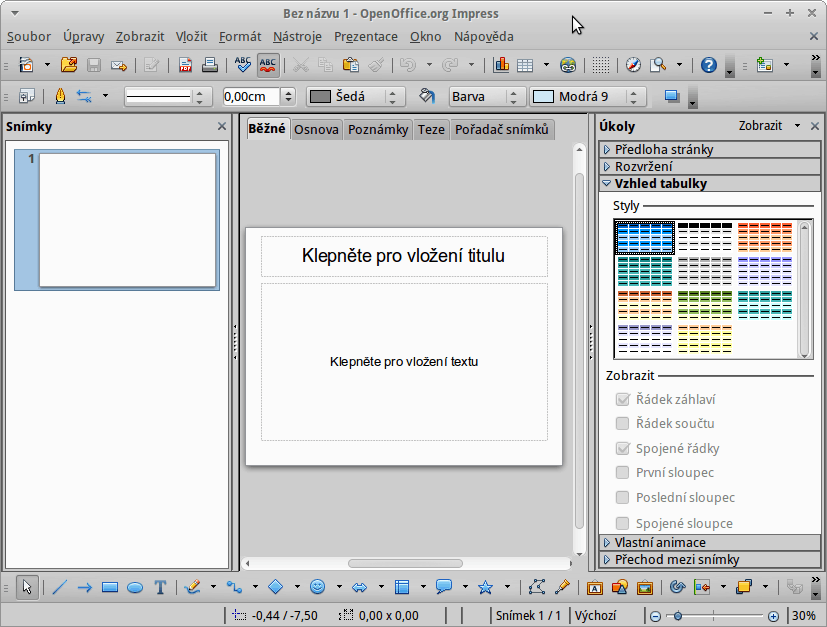Send document as e-mail icon
Viewport: 827px width, 627px height.
point(119,65)
